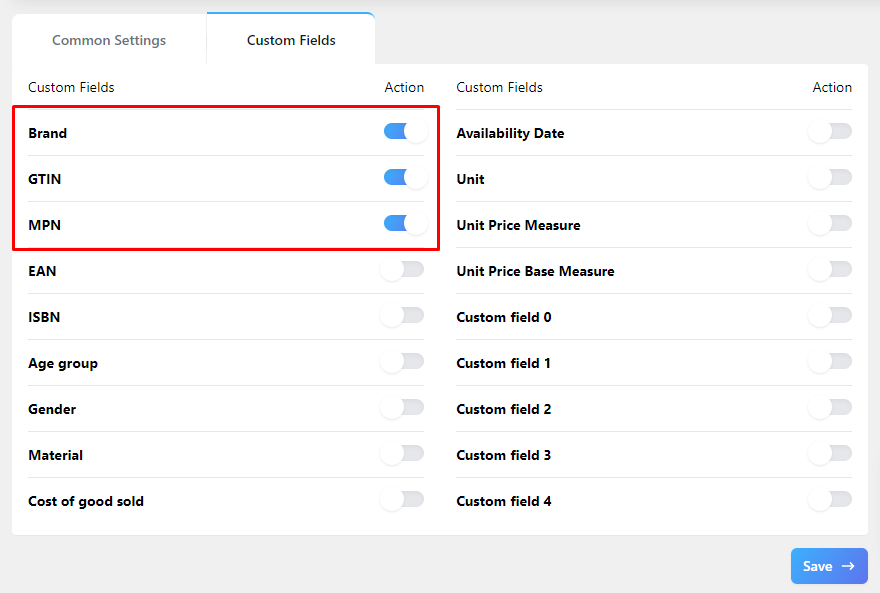Click the arrow icon on the Save button
Screen dimensions: 880x593
846,565
